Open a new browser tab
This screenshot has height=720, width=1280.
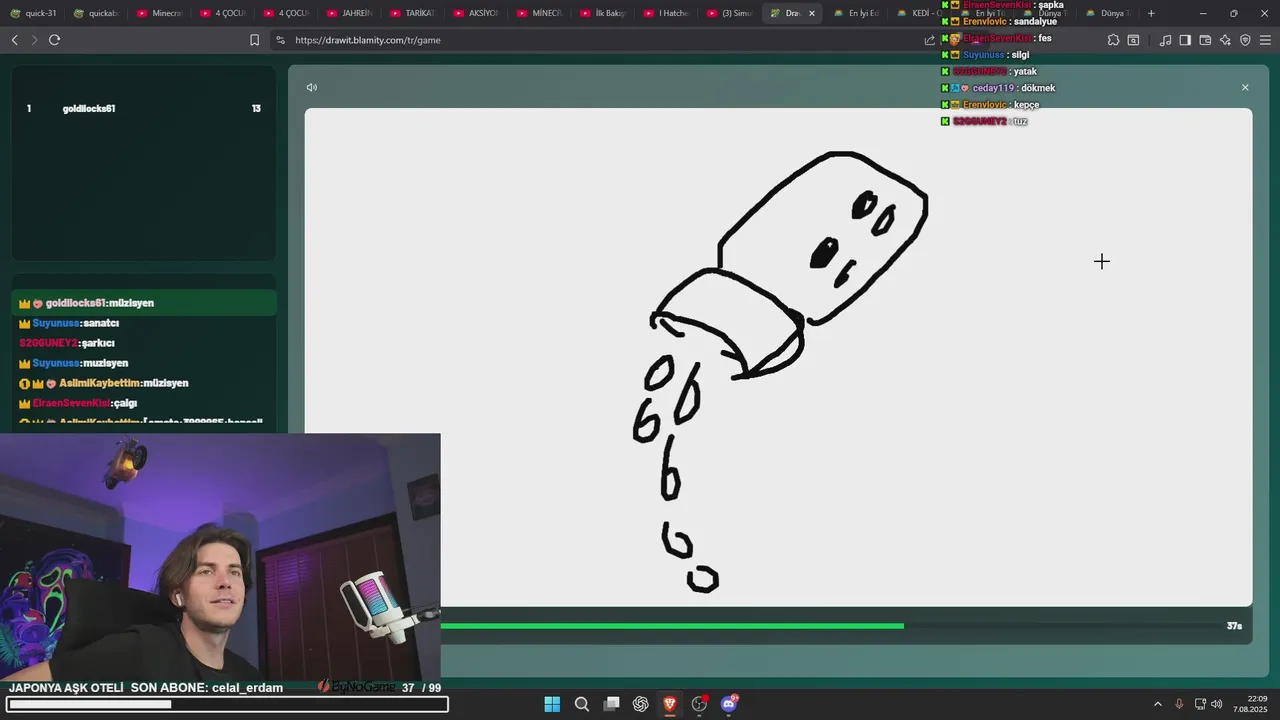1151,13
